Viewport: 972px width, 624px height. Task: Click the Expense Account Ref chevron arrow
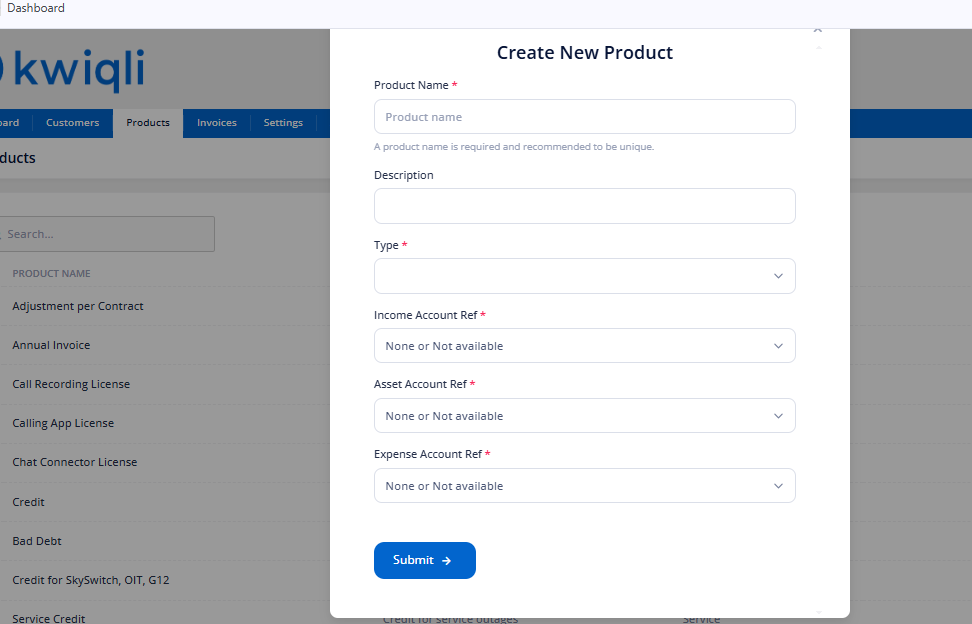[x=778, y=486]
